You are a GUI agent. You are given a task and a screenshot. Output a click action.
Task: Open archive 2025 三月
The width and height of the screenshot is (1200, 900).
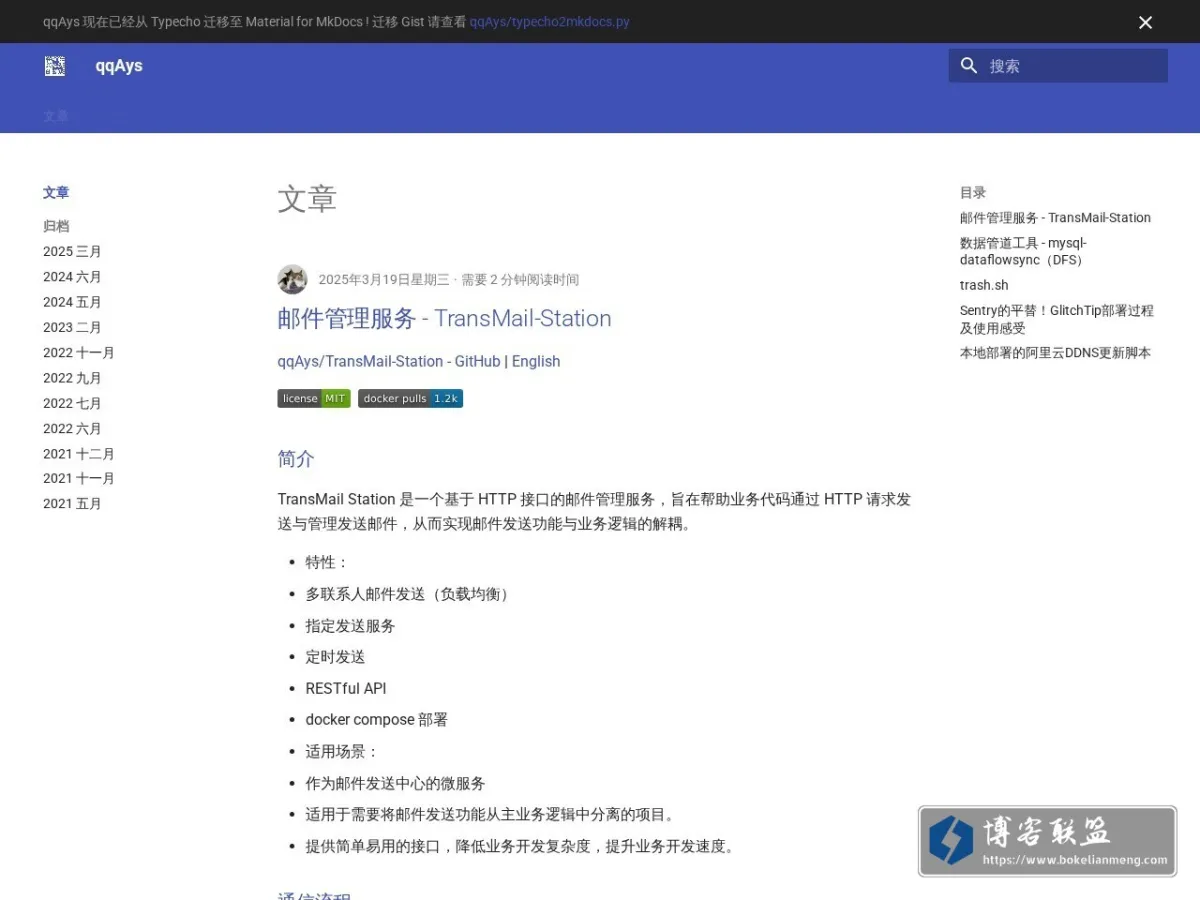[72, 251]
